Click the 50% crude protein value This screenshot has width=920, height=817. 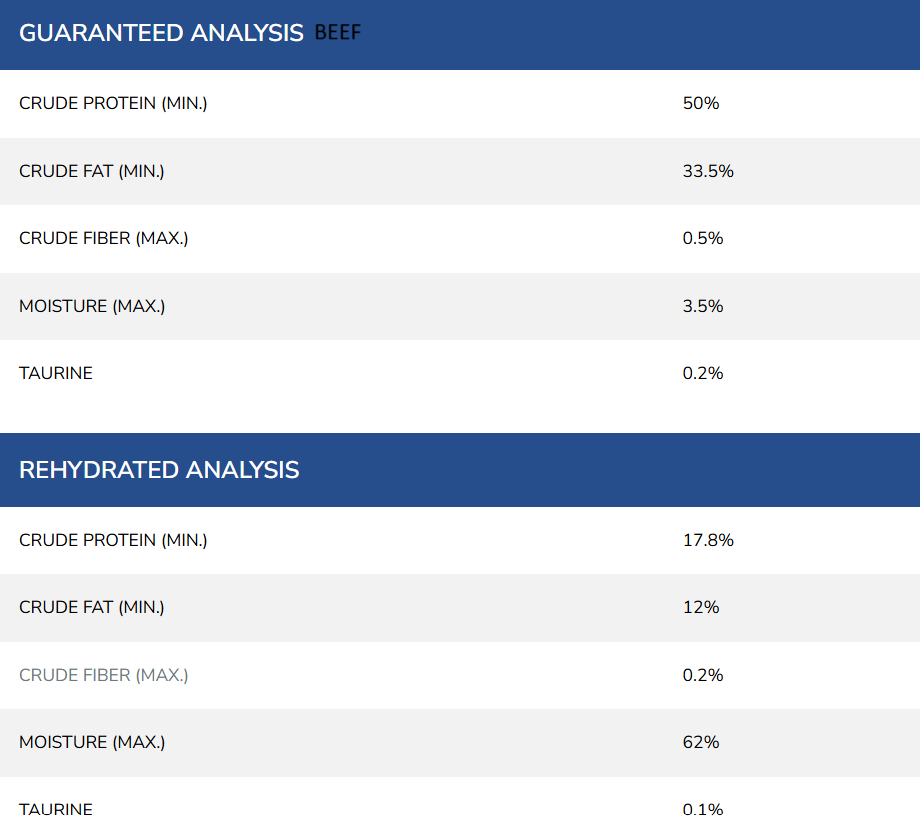click(x=701, y=103)
